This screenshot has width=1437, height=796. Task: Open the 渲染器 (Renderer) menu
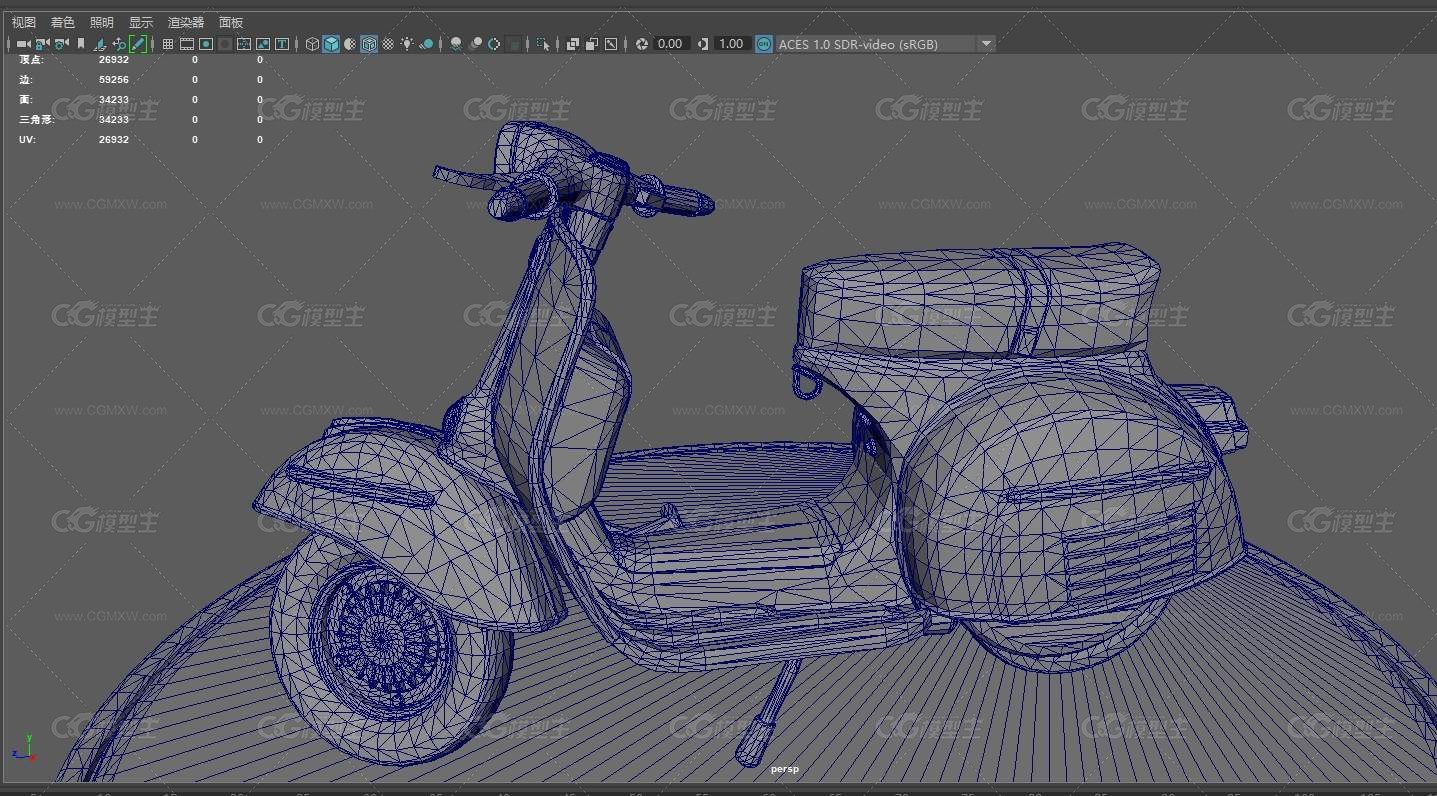point(186,22)
